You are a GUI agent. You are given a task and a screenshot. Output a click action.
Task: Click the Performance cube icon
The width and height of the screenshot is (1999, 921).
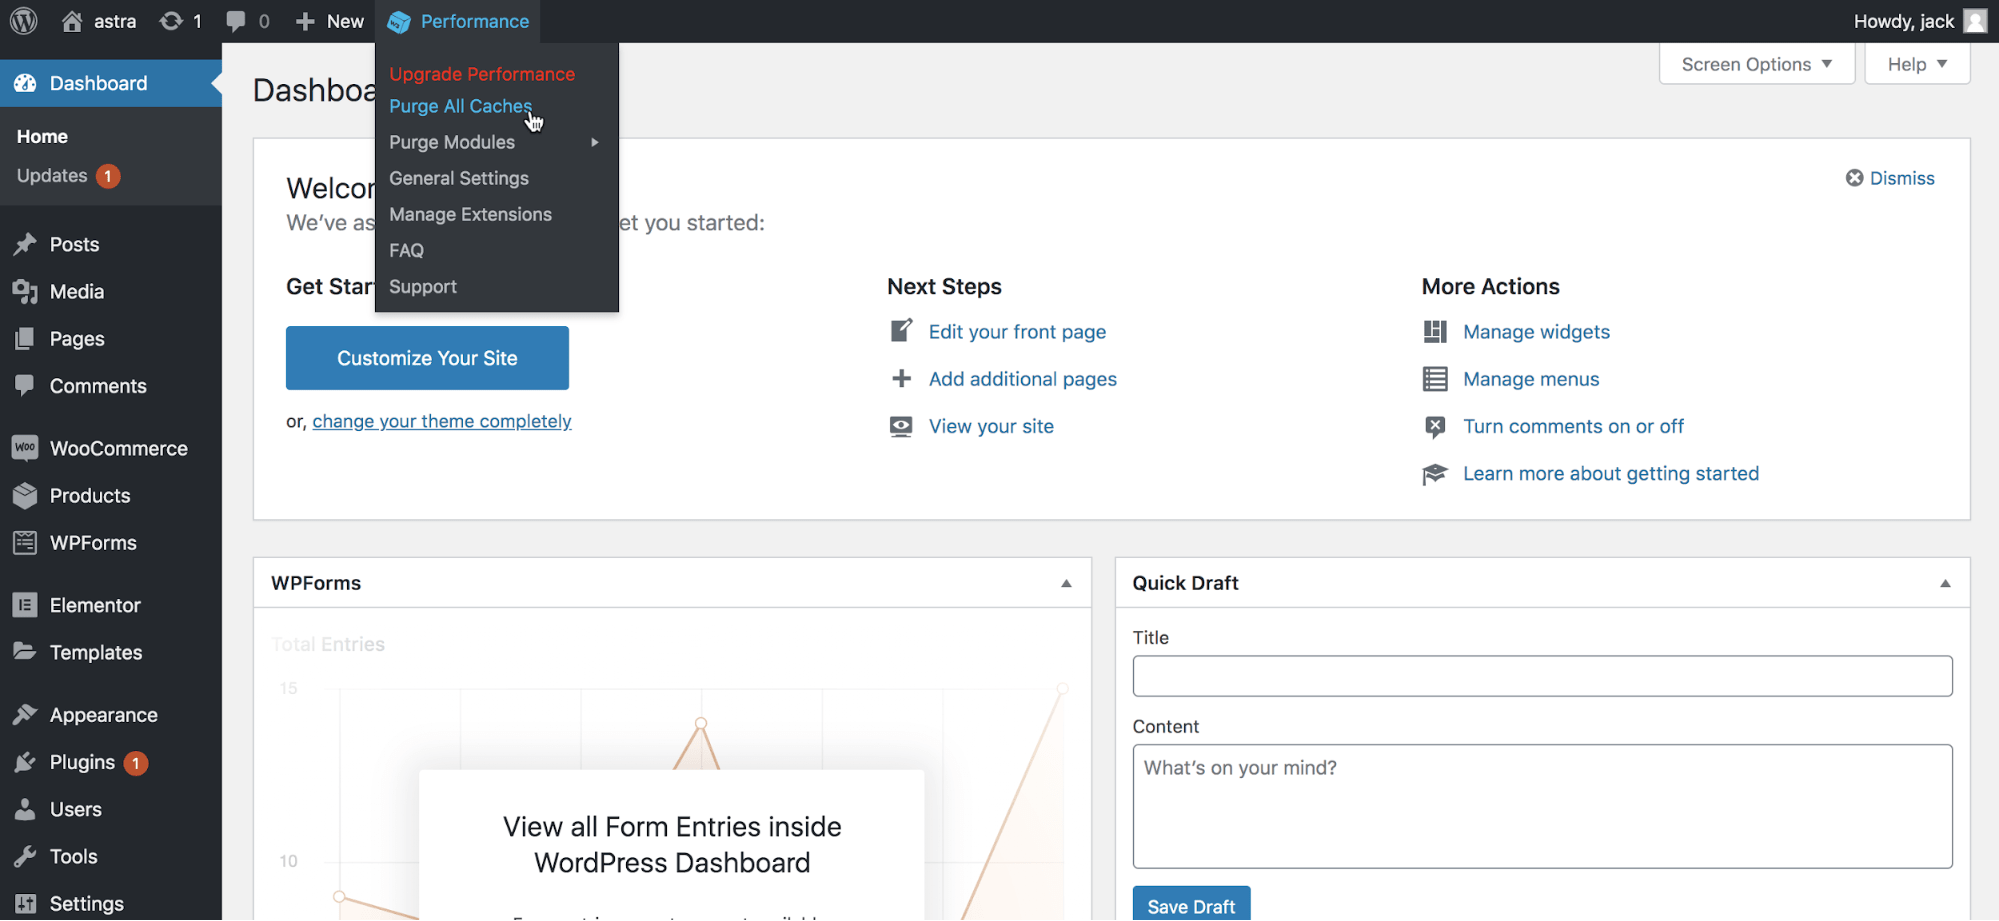pyautogui.click(x=399, y=22)
